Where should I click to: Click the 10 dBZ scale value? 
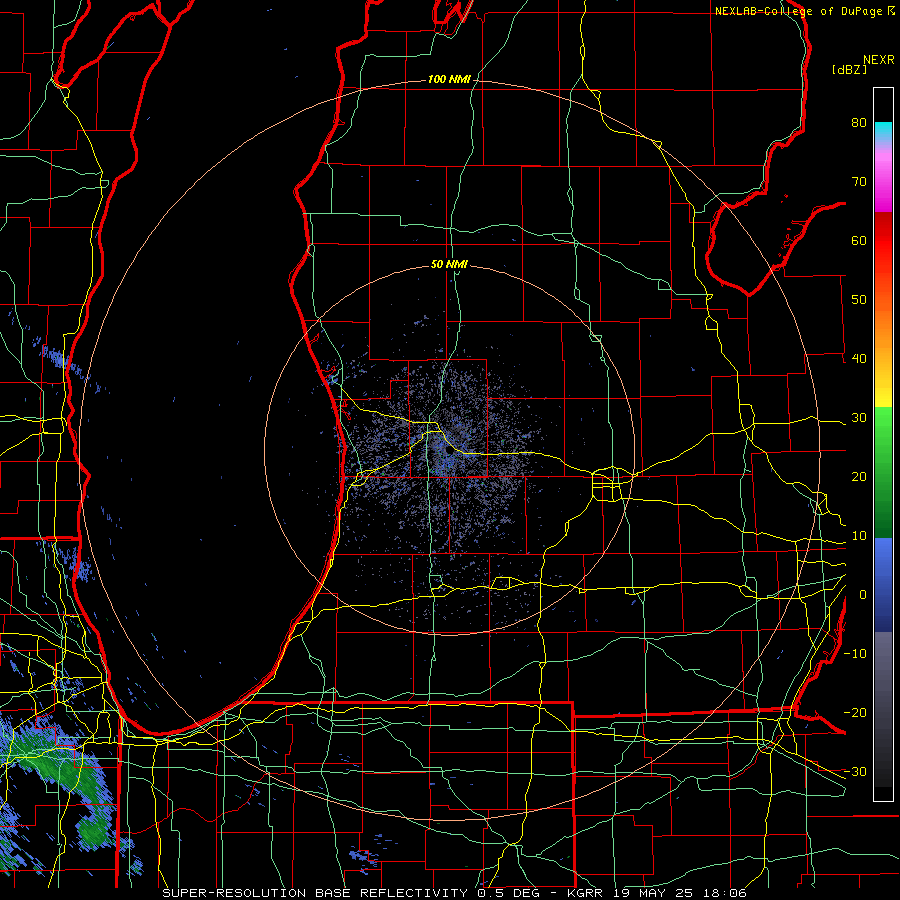(x=859, y=536)
